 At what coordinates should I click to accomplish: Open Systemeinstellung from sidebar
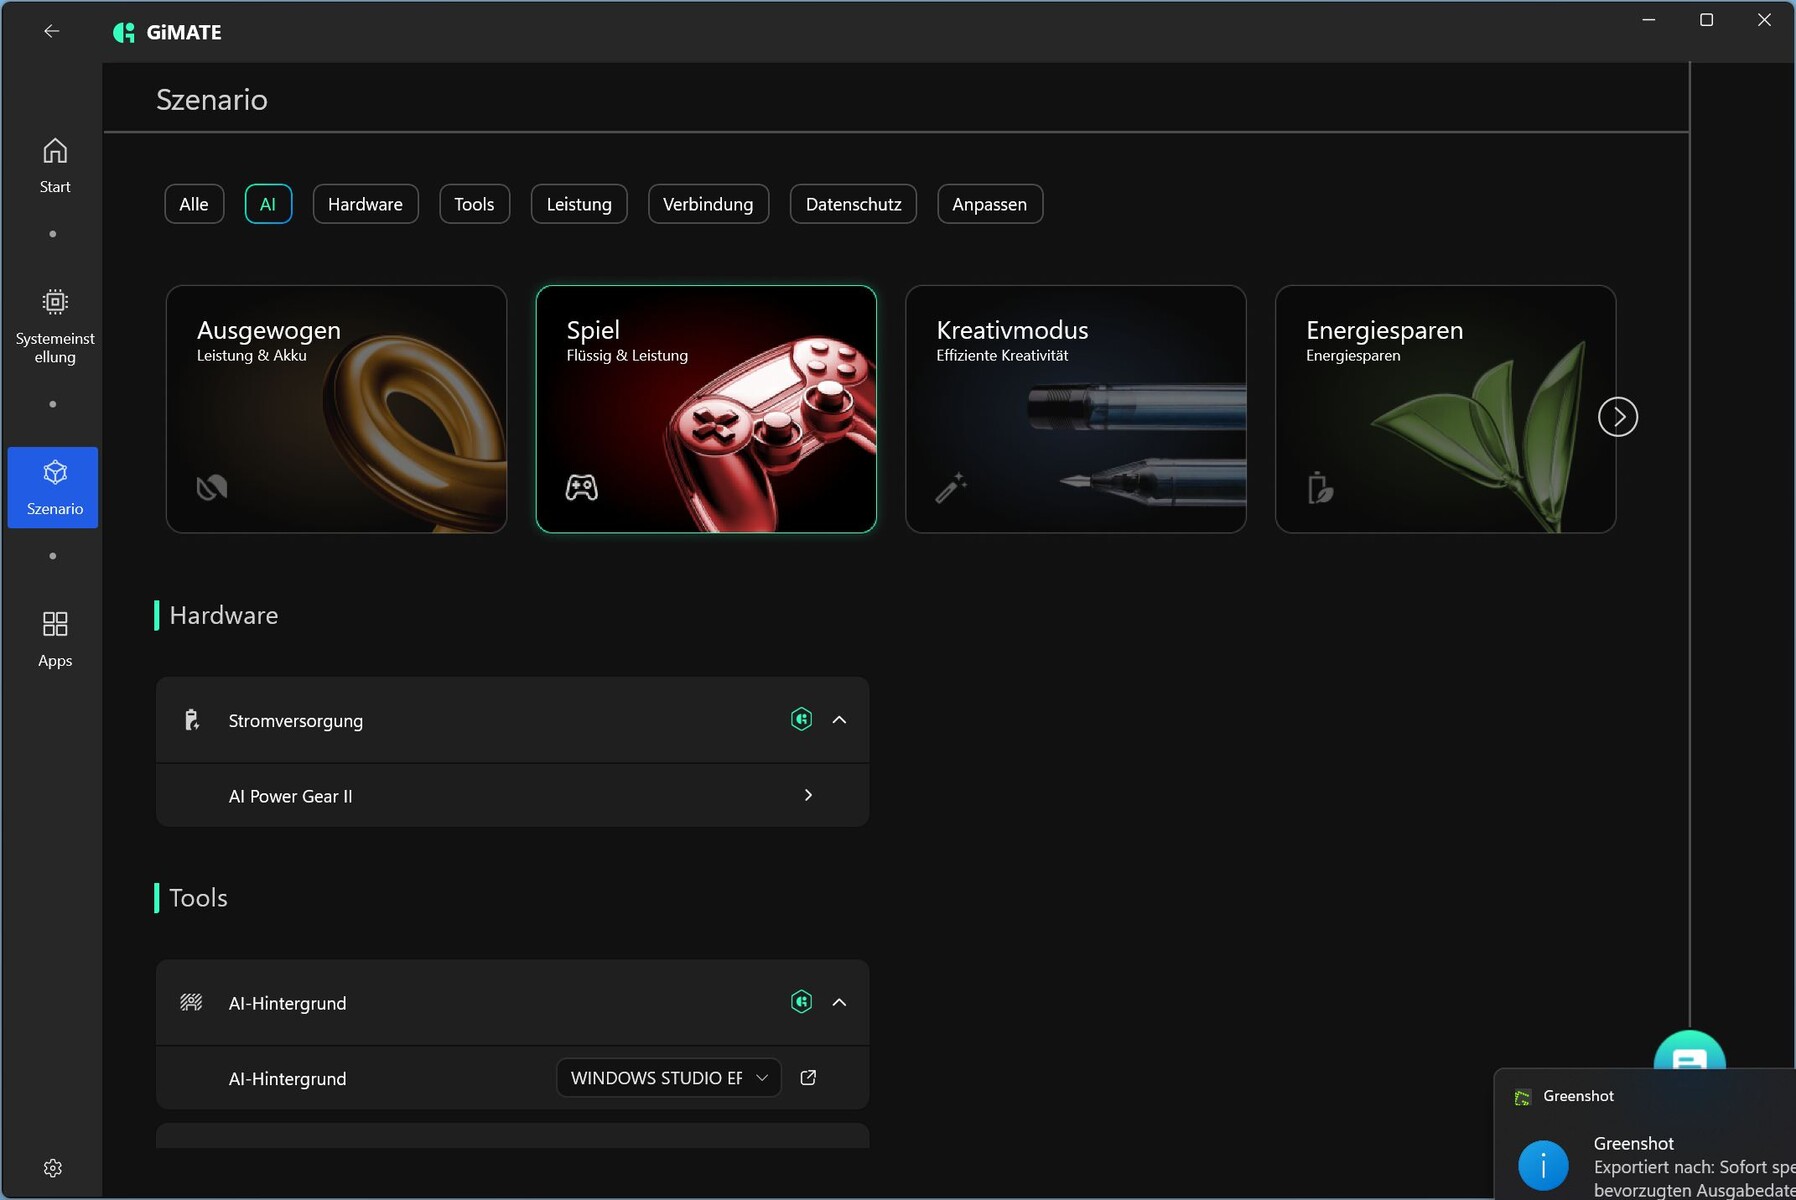54,326
